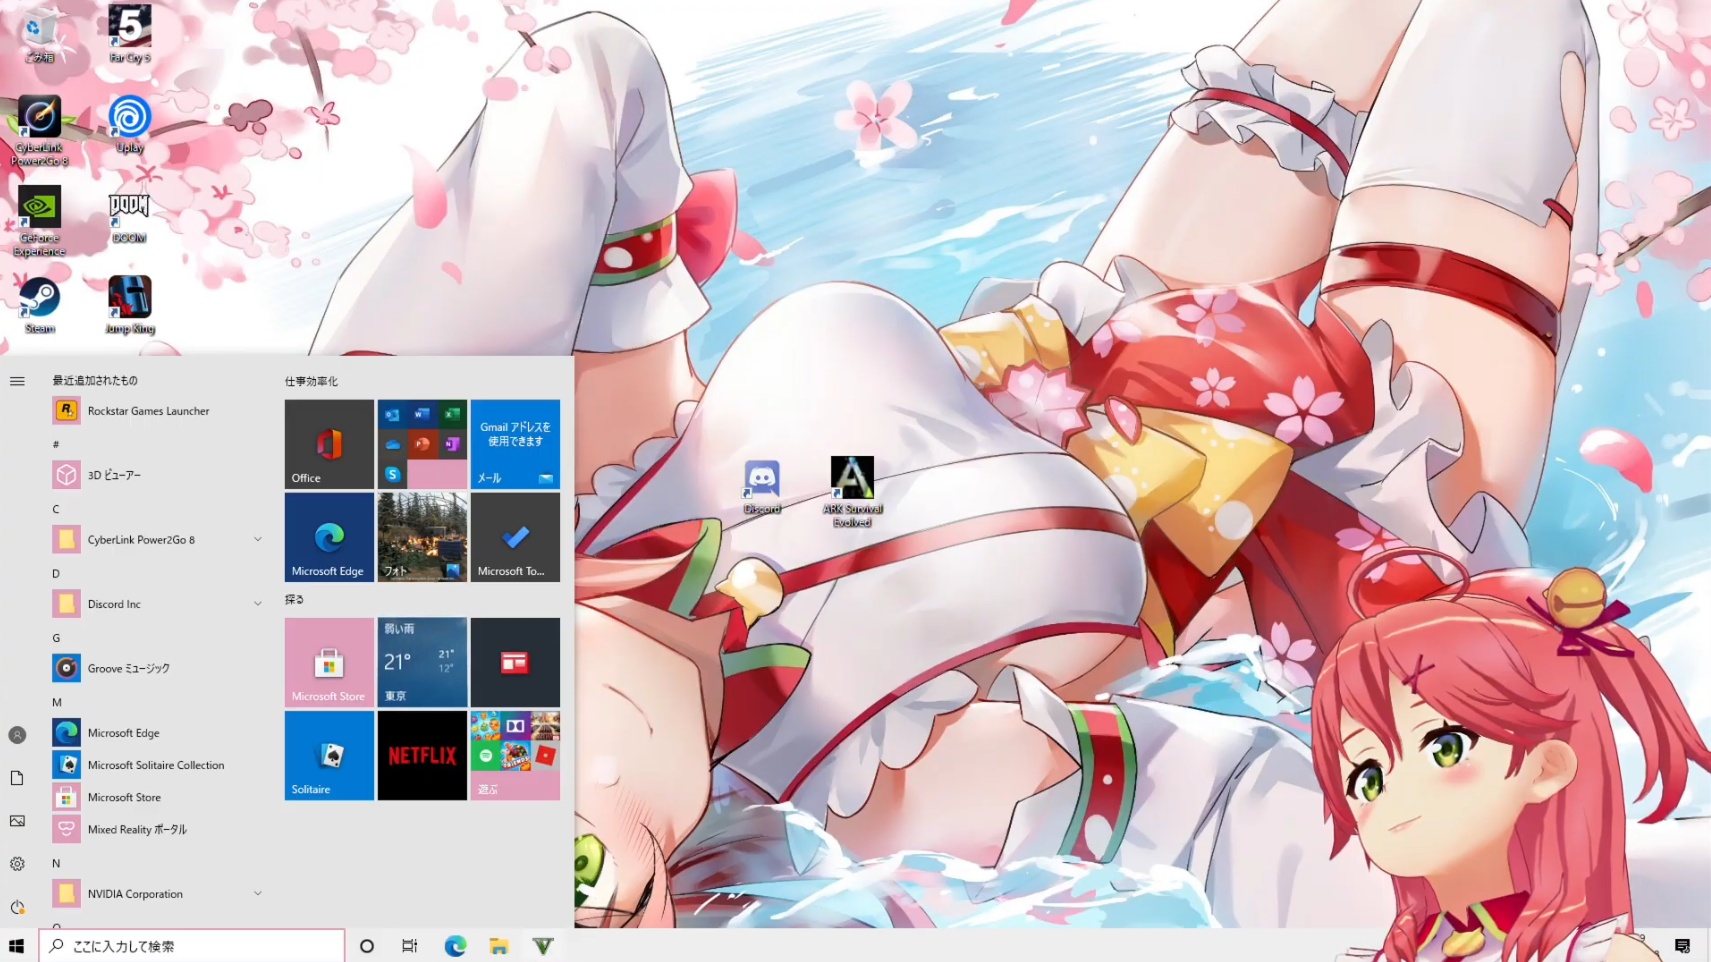Launch the Netflix tile
1711x962 pixels.
point(422,755)
